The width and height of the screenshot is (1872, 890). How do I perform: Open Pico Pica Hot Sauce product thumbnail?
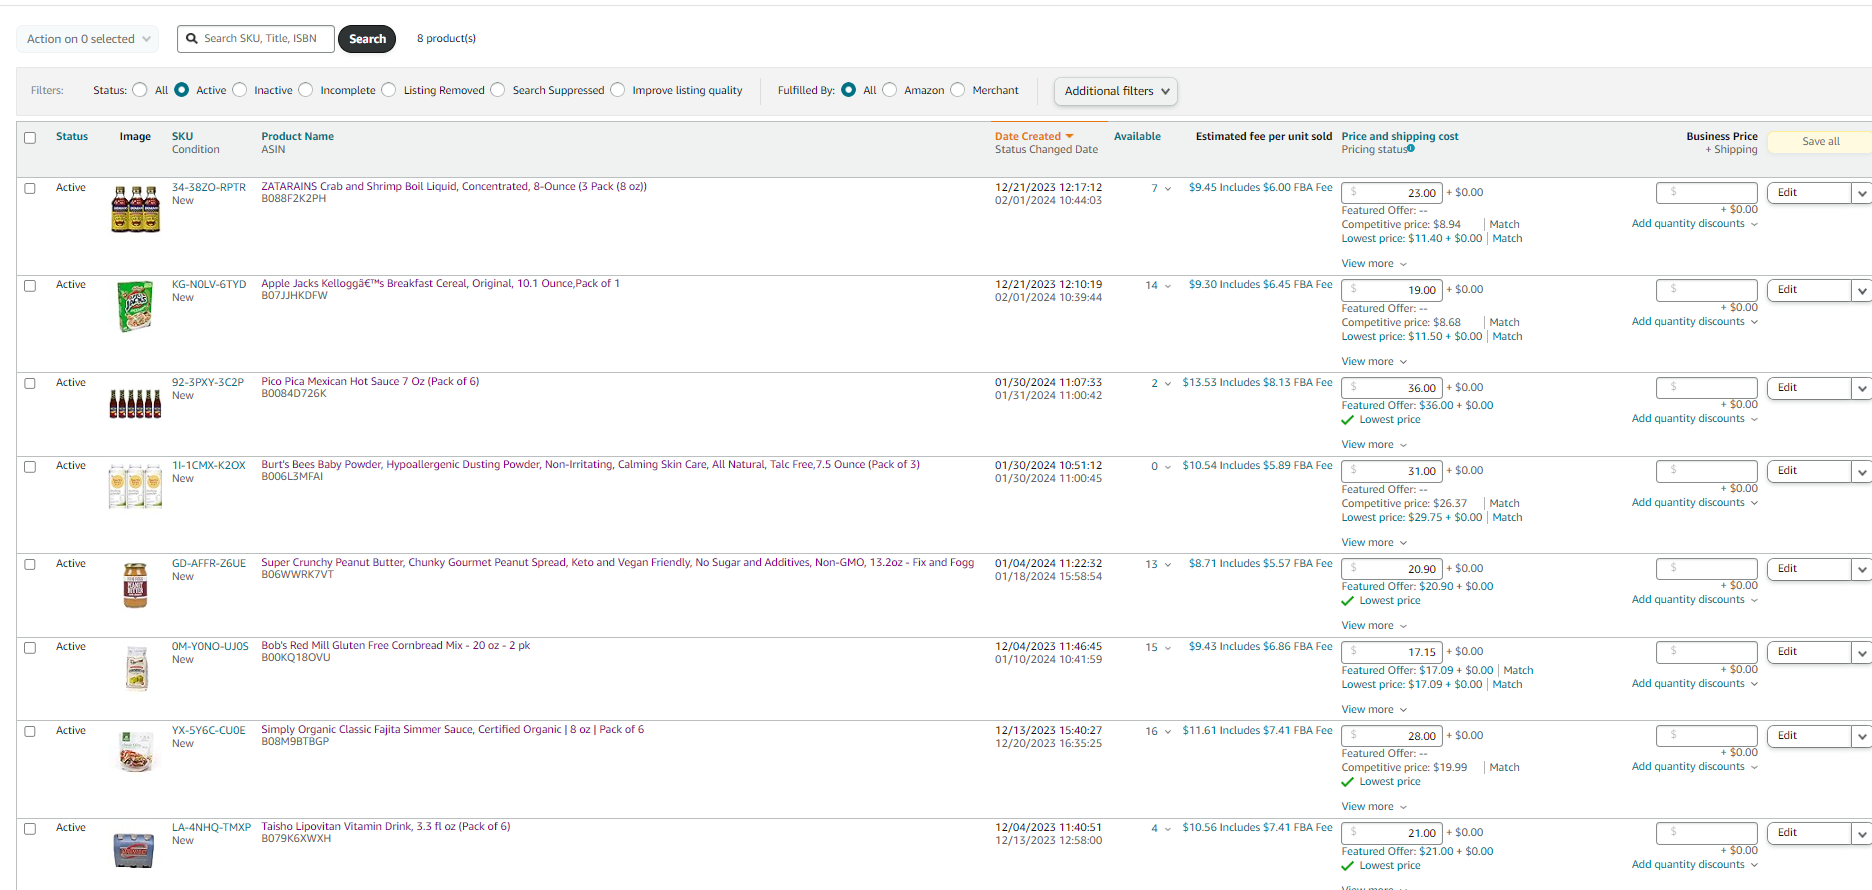click(135, 403)
